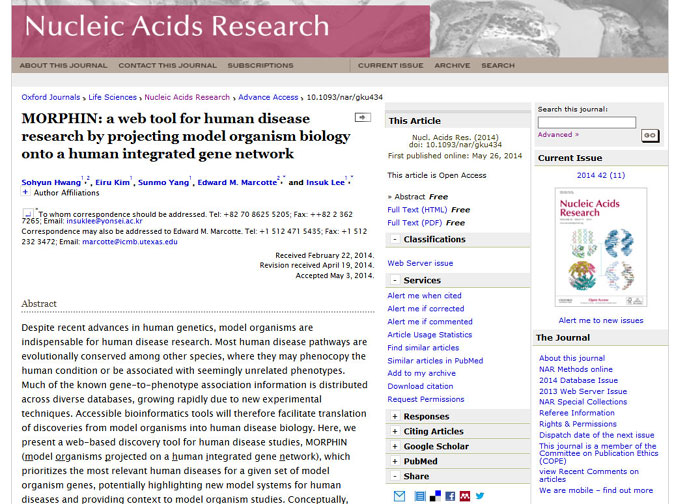Image resolution: width=700 pixels, height=504 pixels.
Task: Share article on Facebook icon
Action: click(450, 496)
